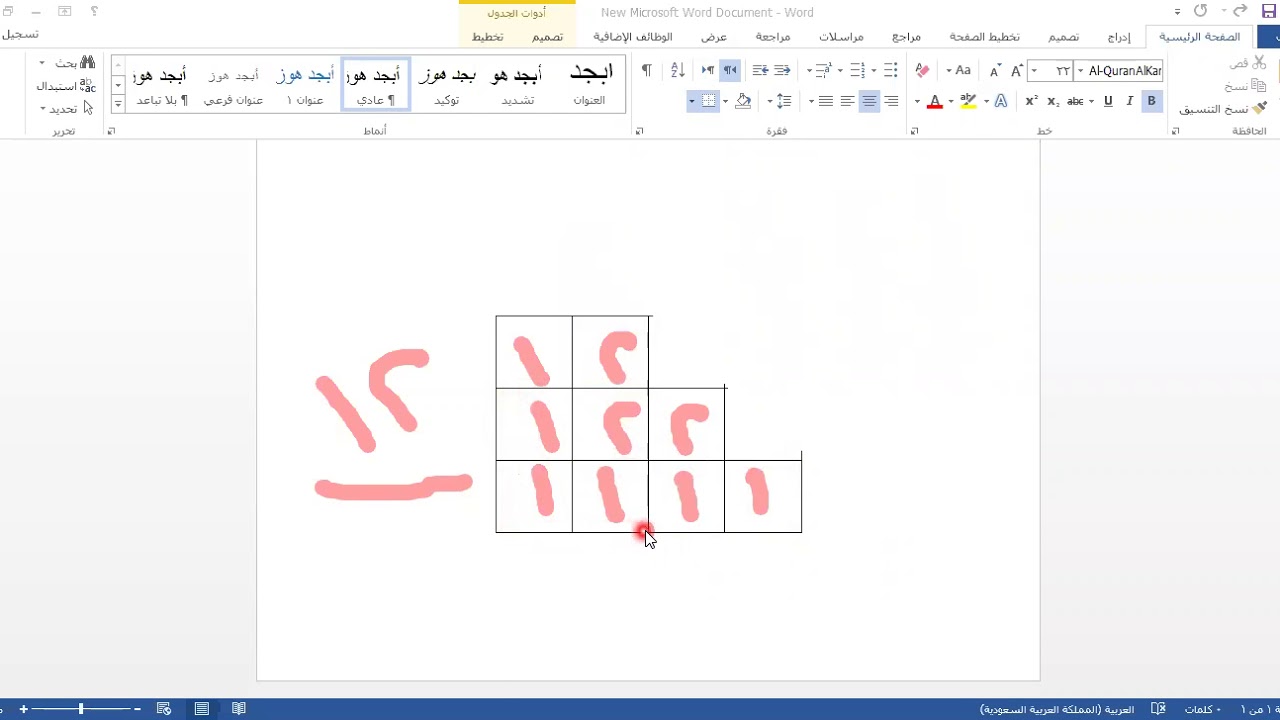The height and width of the screenshot is (720, 1280).
Task: Align text to the left
Action: click(847, 101)
